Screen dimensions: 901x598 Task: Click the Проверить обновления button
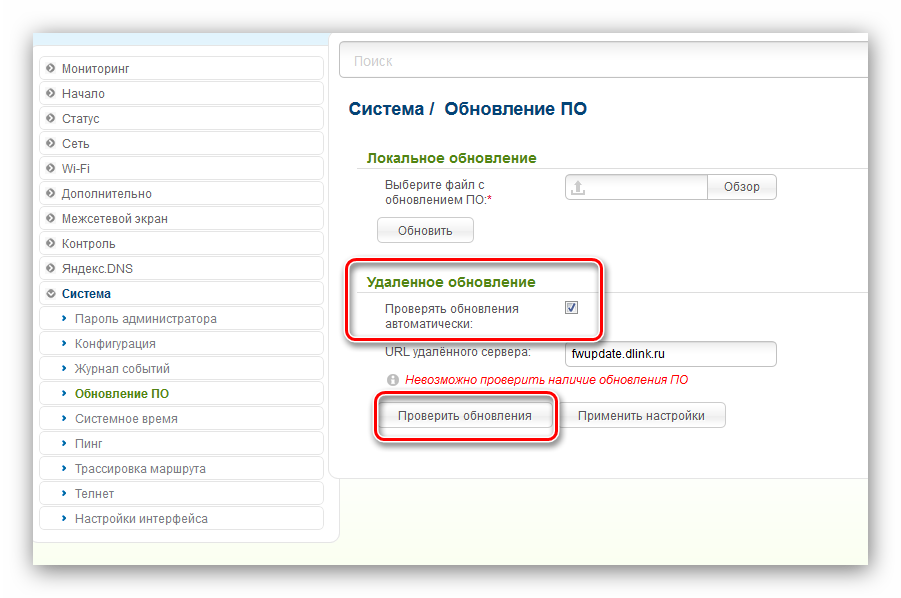point(465,415)
